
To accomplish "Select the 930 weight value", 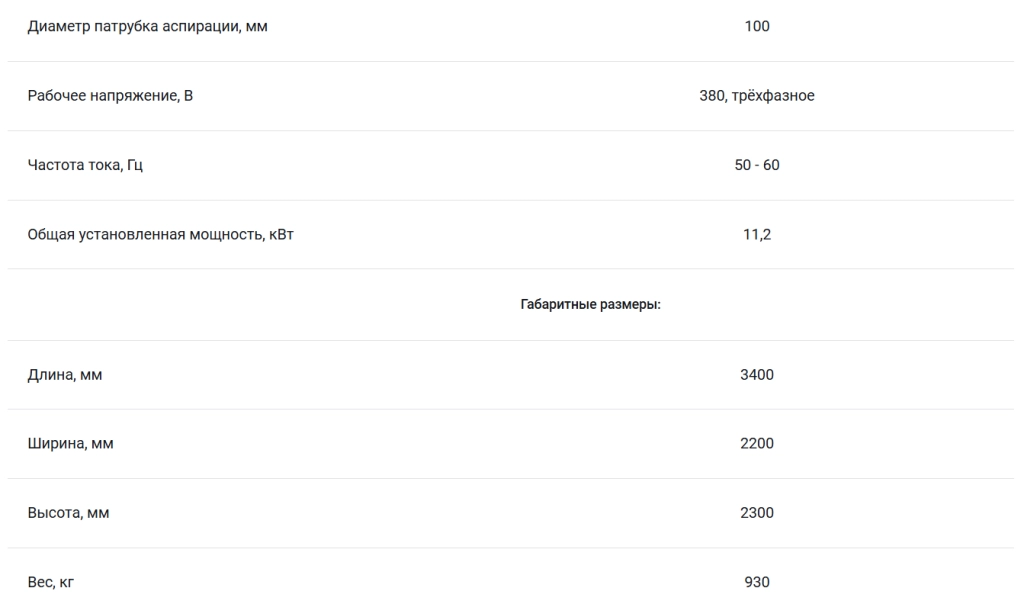I will click(x=757, y=582).
